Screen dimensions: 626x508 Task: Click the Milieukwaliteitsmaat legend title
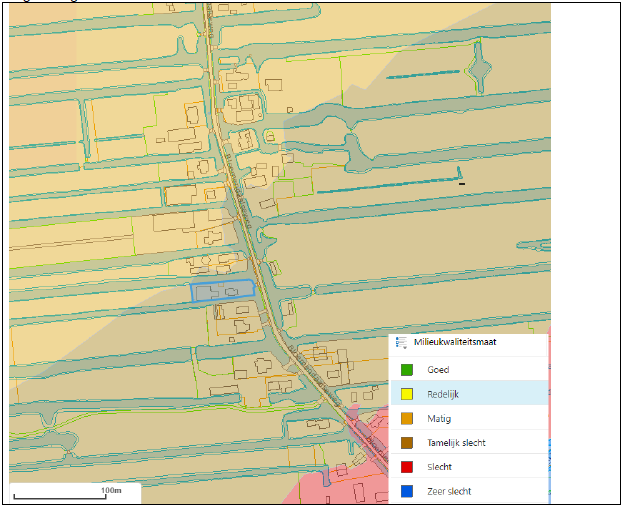tap(455, 342)
